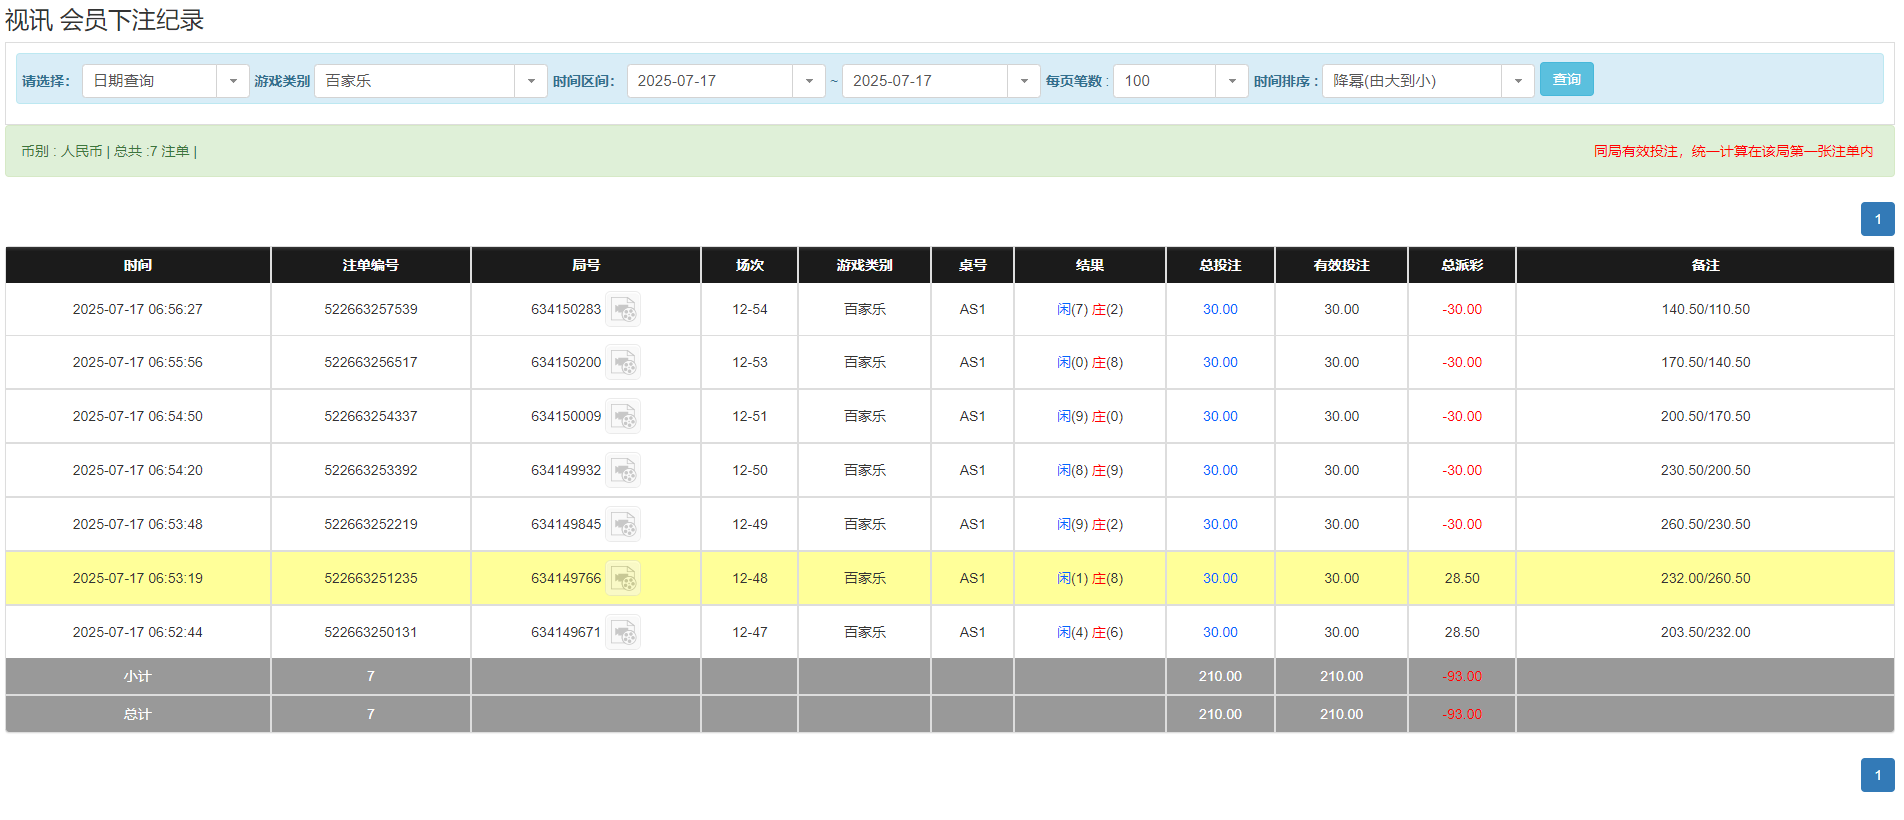The image size is (1904, 820).
Task: Open the 百家乐 game type dropdown
Action: pyautogui.click(x=530, y=81)
